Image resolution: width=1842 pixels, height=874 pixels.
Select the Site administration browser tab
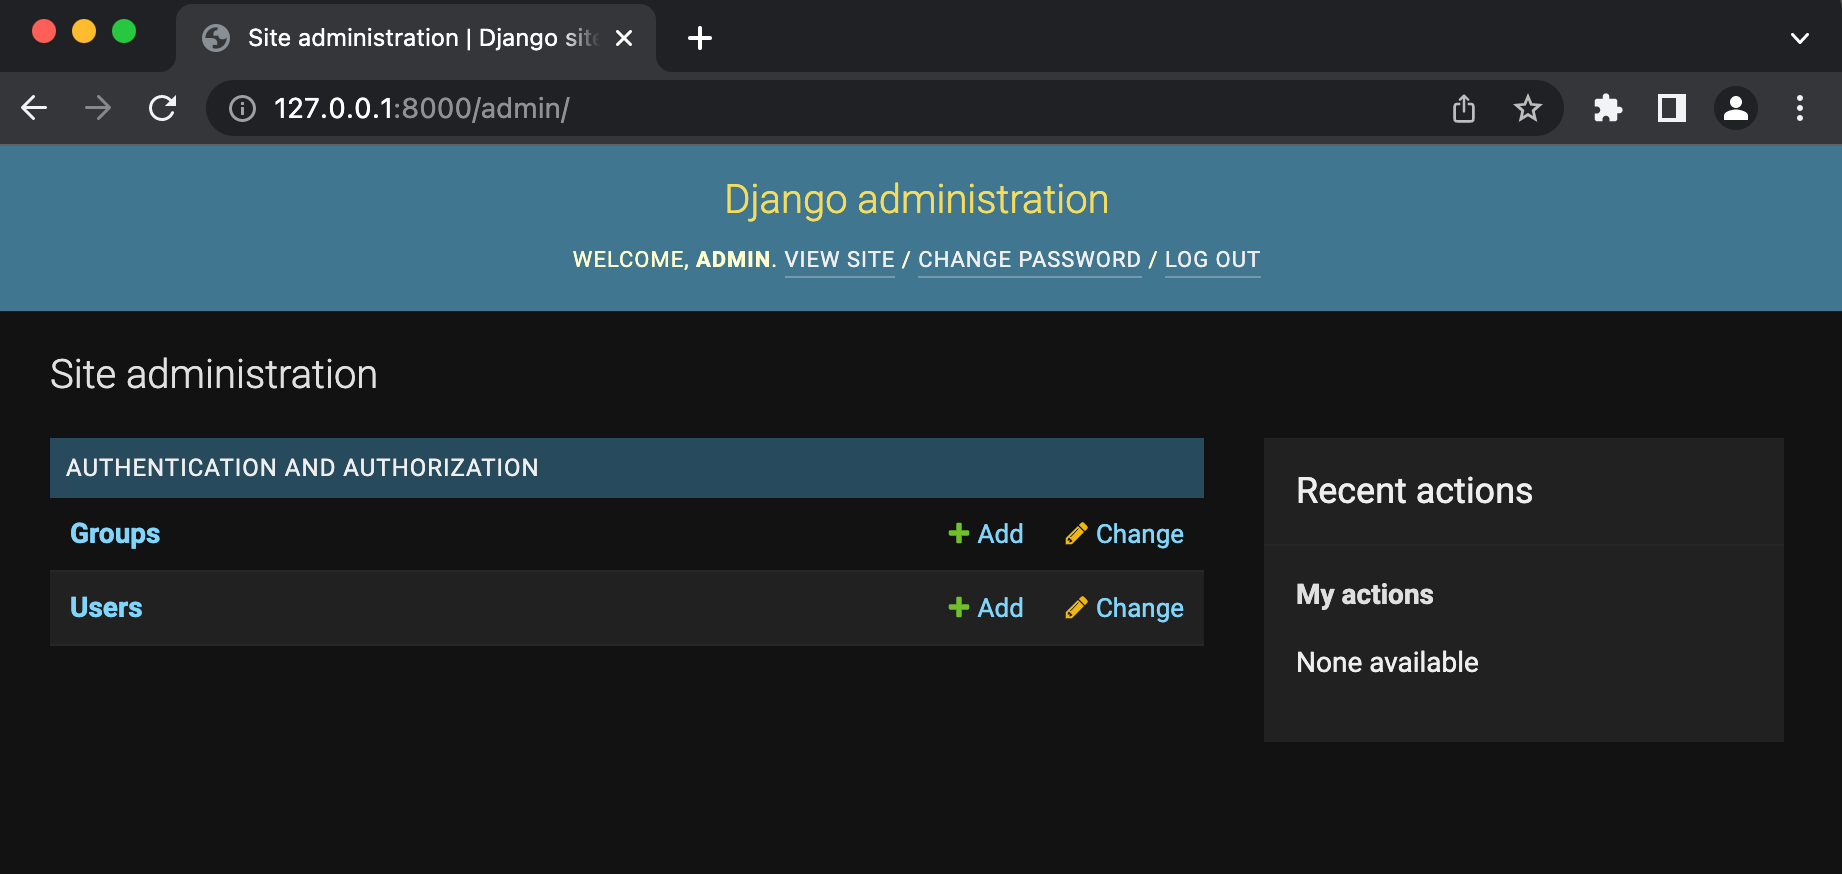pyautogui.click(x=416, y=38)
